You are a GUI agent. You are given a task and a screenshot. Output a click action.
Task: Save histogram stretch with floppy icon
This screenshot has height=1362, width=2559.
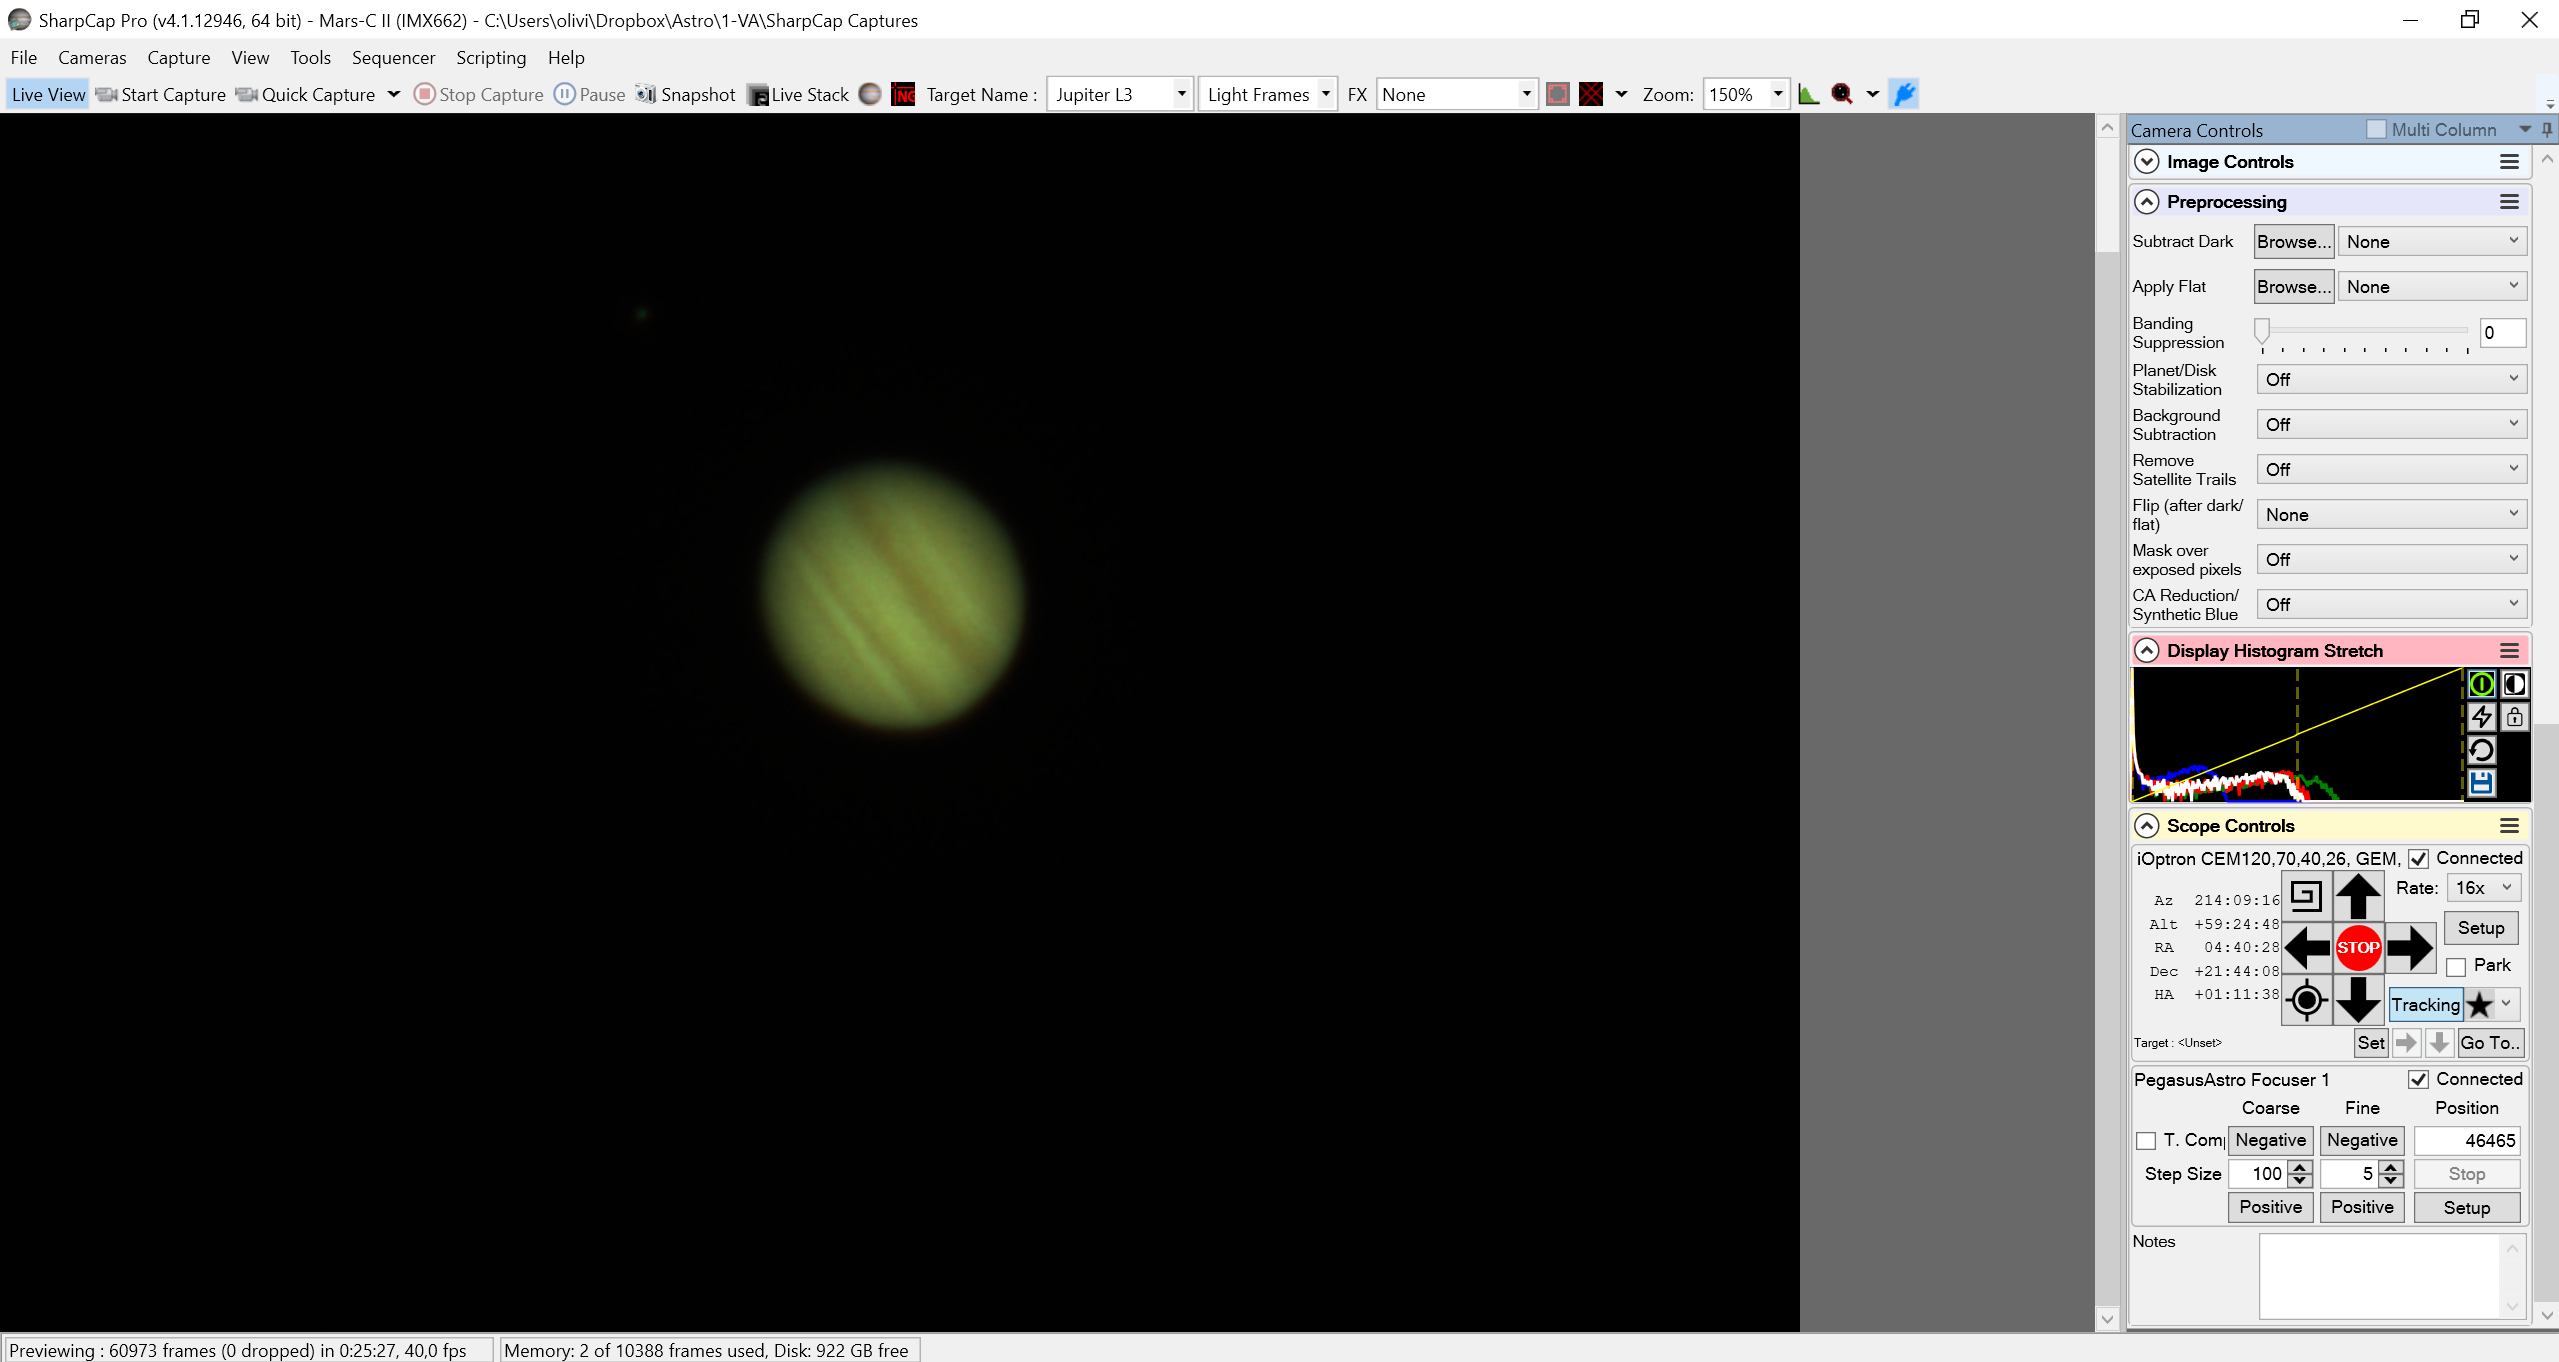pos(2481,783)
